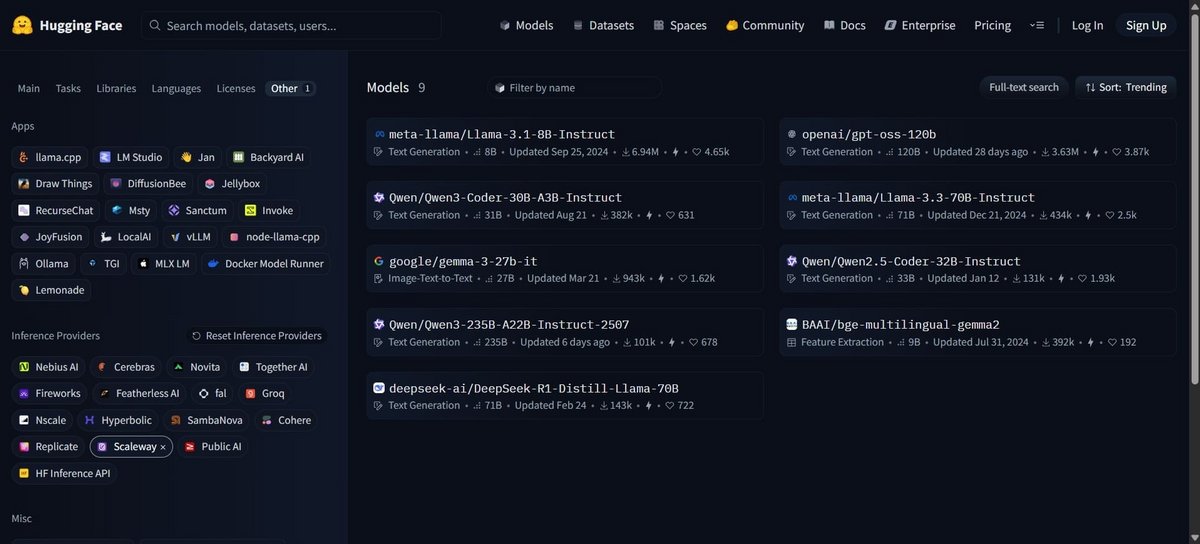The width and height of the screenshot is (1200, 544).
Task: Filter by the llama.cpp app
Action: click(x=50, y=157)
